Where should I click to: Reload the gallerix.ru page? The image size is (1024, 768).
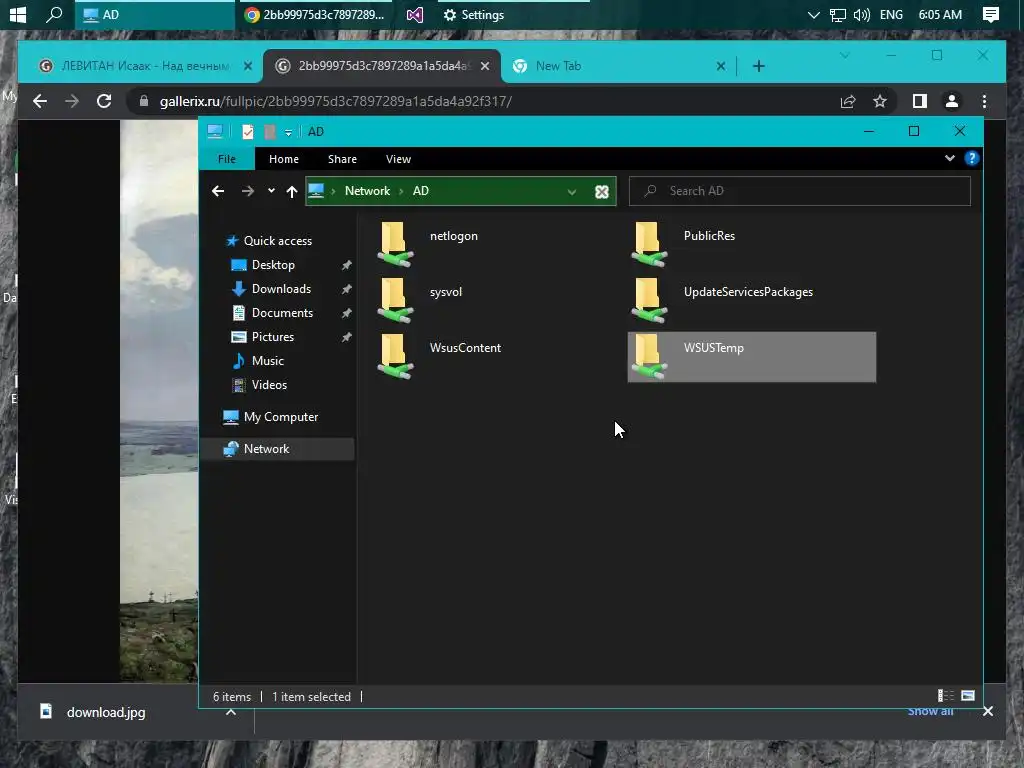[104, 101]
